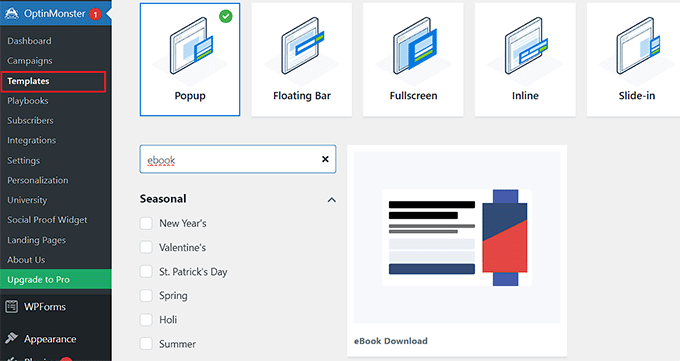The image size is (680, 361).
Task: Click the Floating Bar label
Action: 302,95
